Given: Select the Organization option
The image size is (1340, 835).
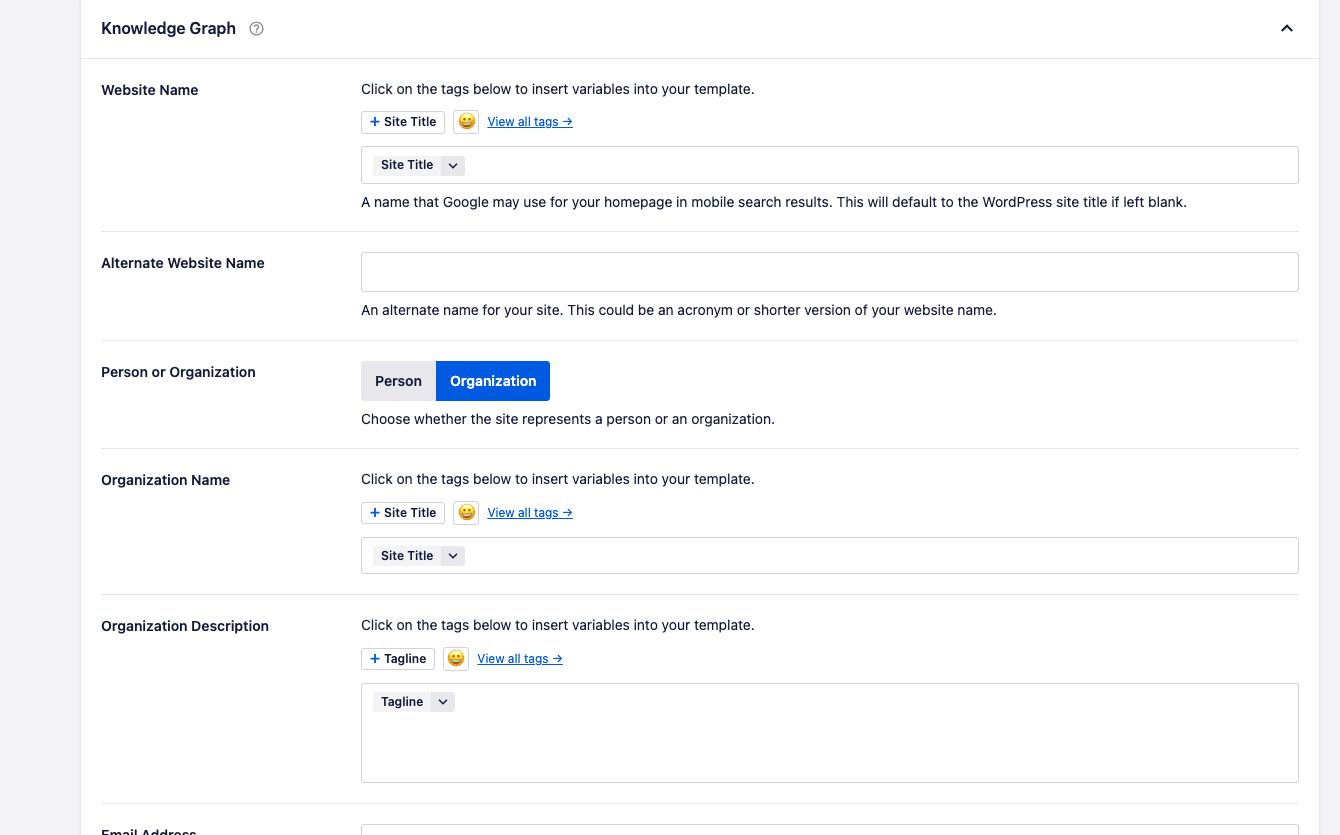Looking at the screenshot, I should (x=493, y=381).
